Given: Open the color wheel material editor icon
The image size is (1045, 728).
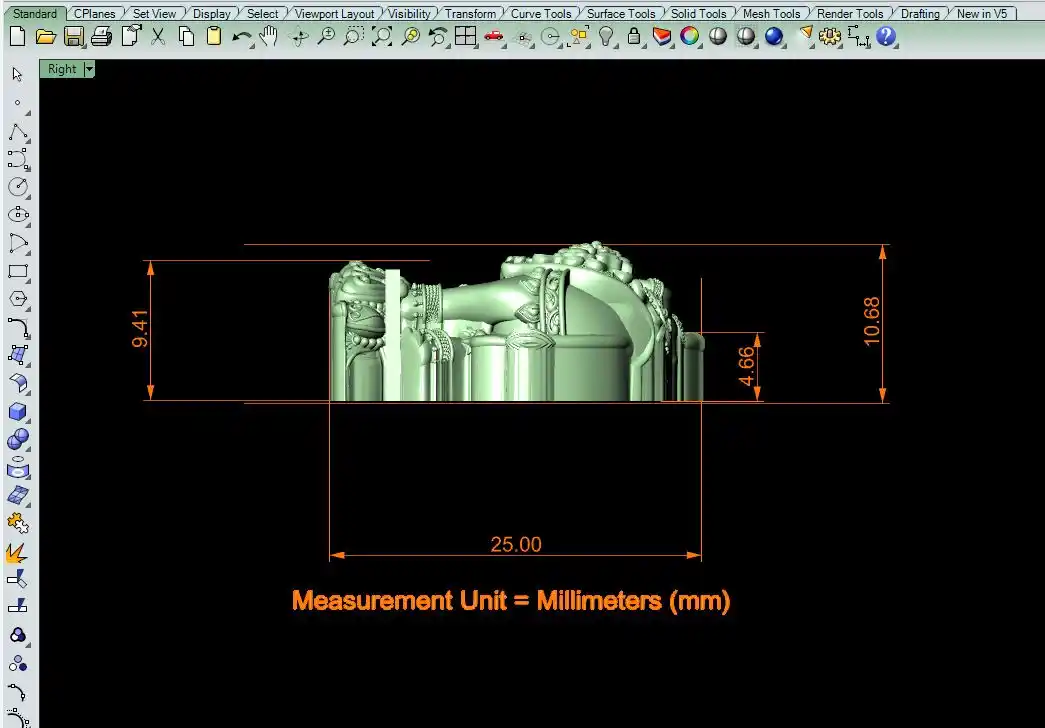Looking at the screenshot, I should (689, 37).
